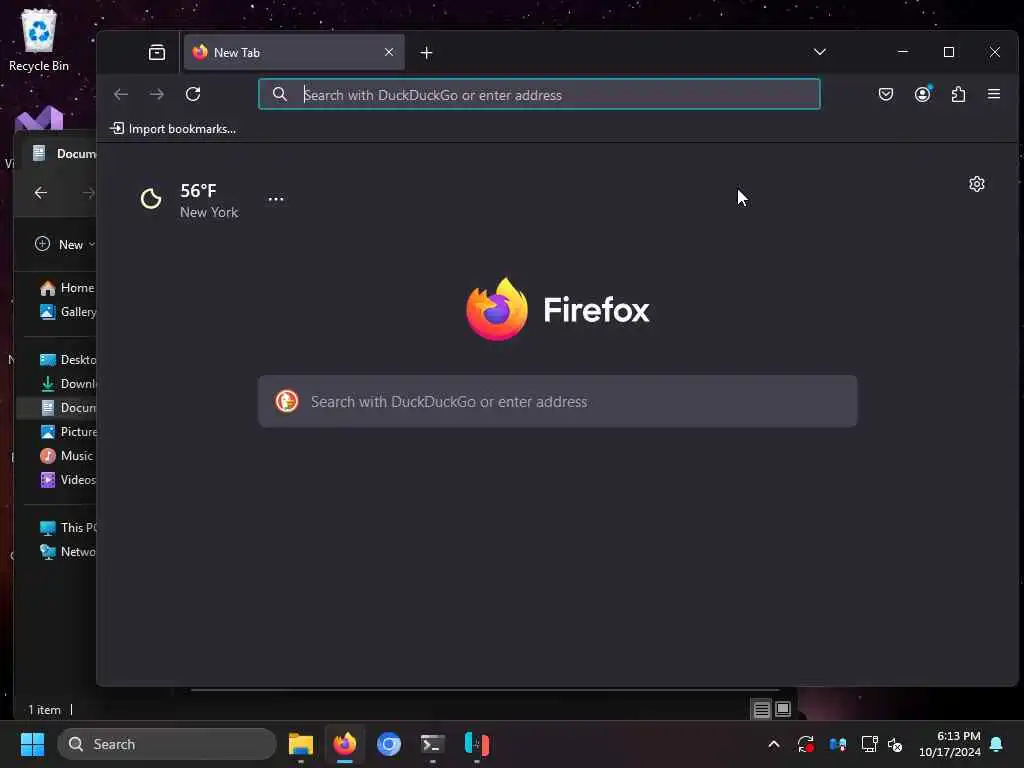Click Import bookmarks… link
Image resolution: width=1024 pixels, height=768 pixels.
pos(173,129)
